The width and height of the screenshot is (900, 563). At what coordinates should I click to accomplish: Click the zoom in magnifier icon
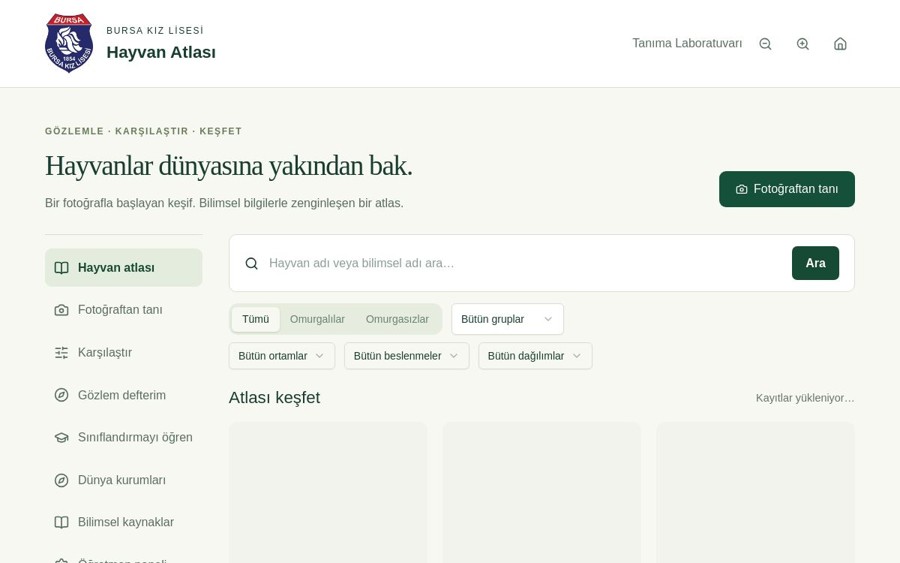coord(803,44)
